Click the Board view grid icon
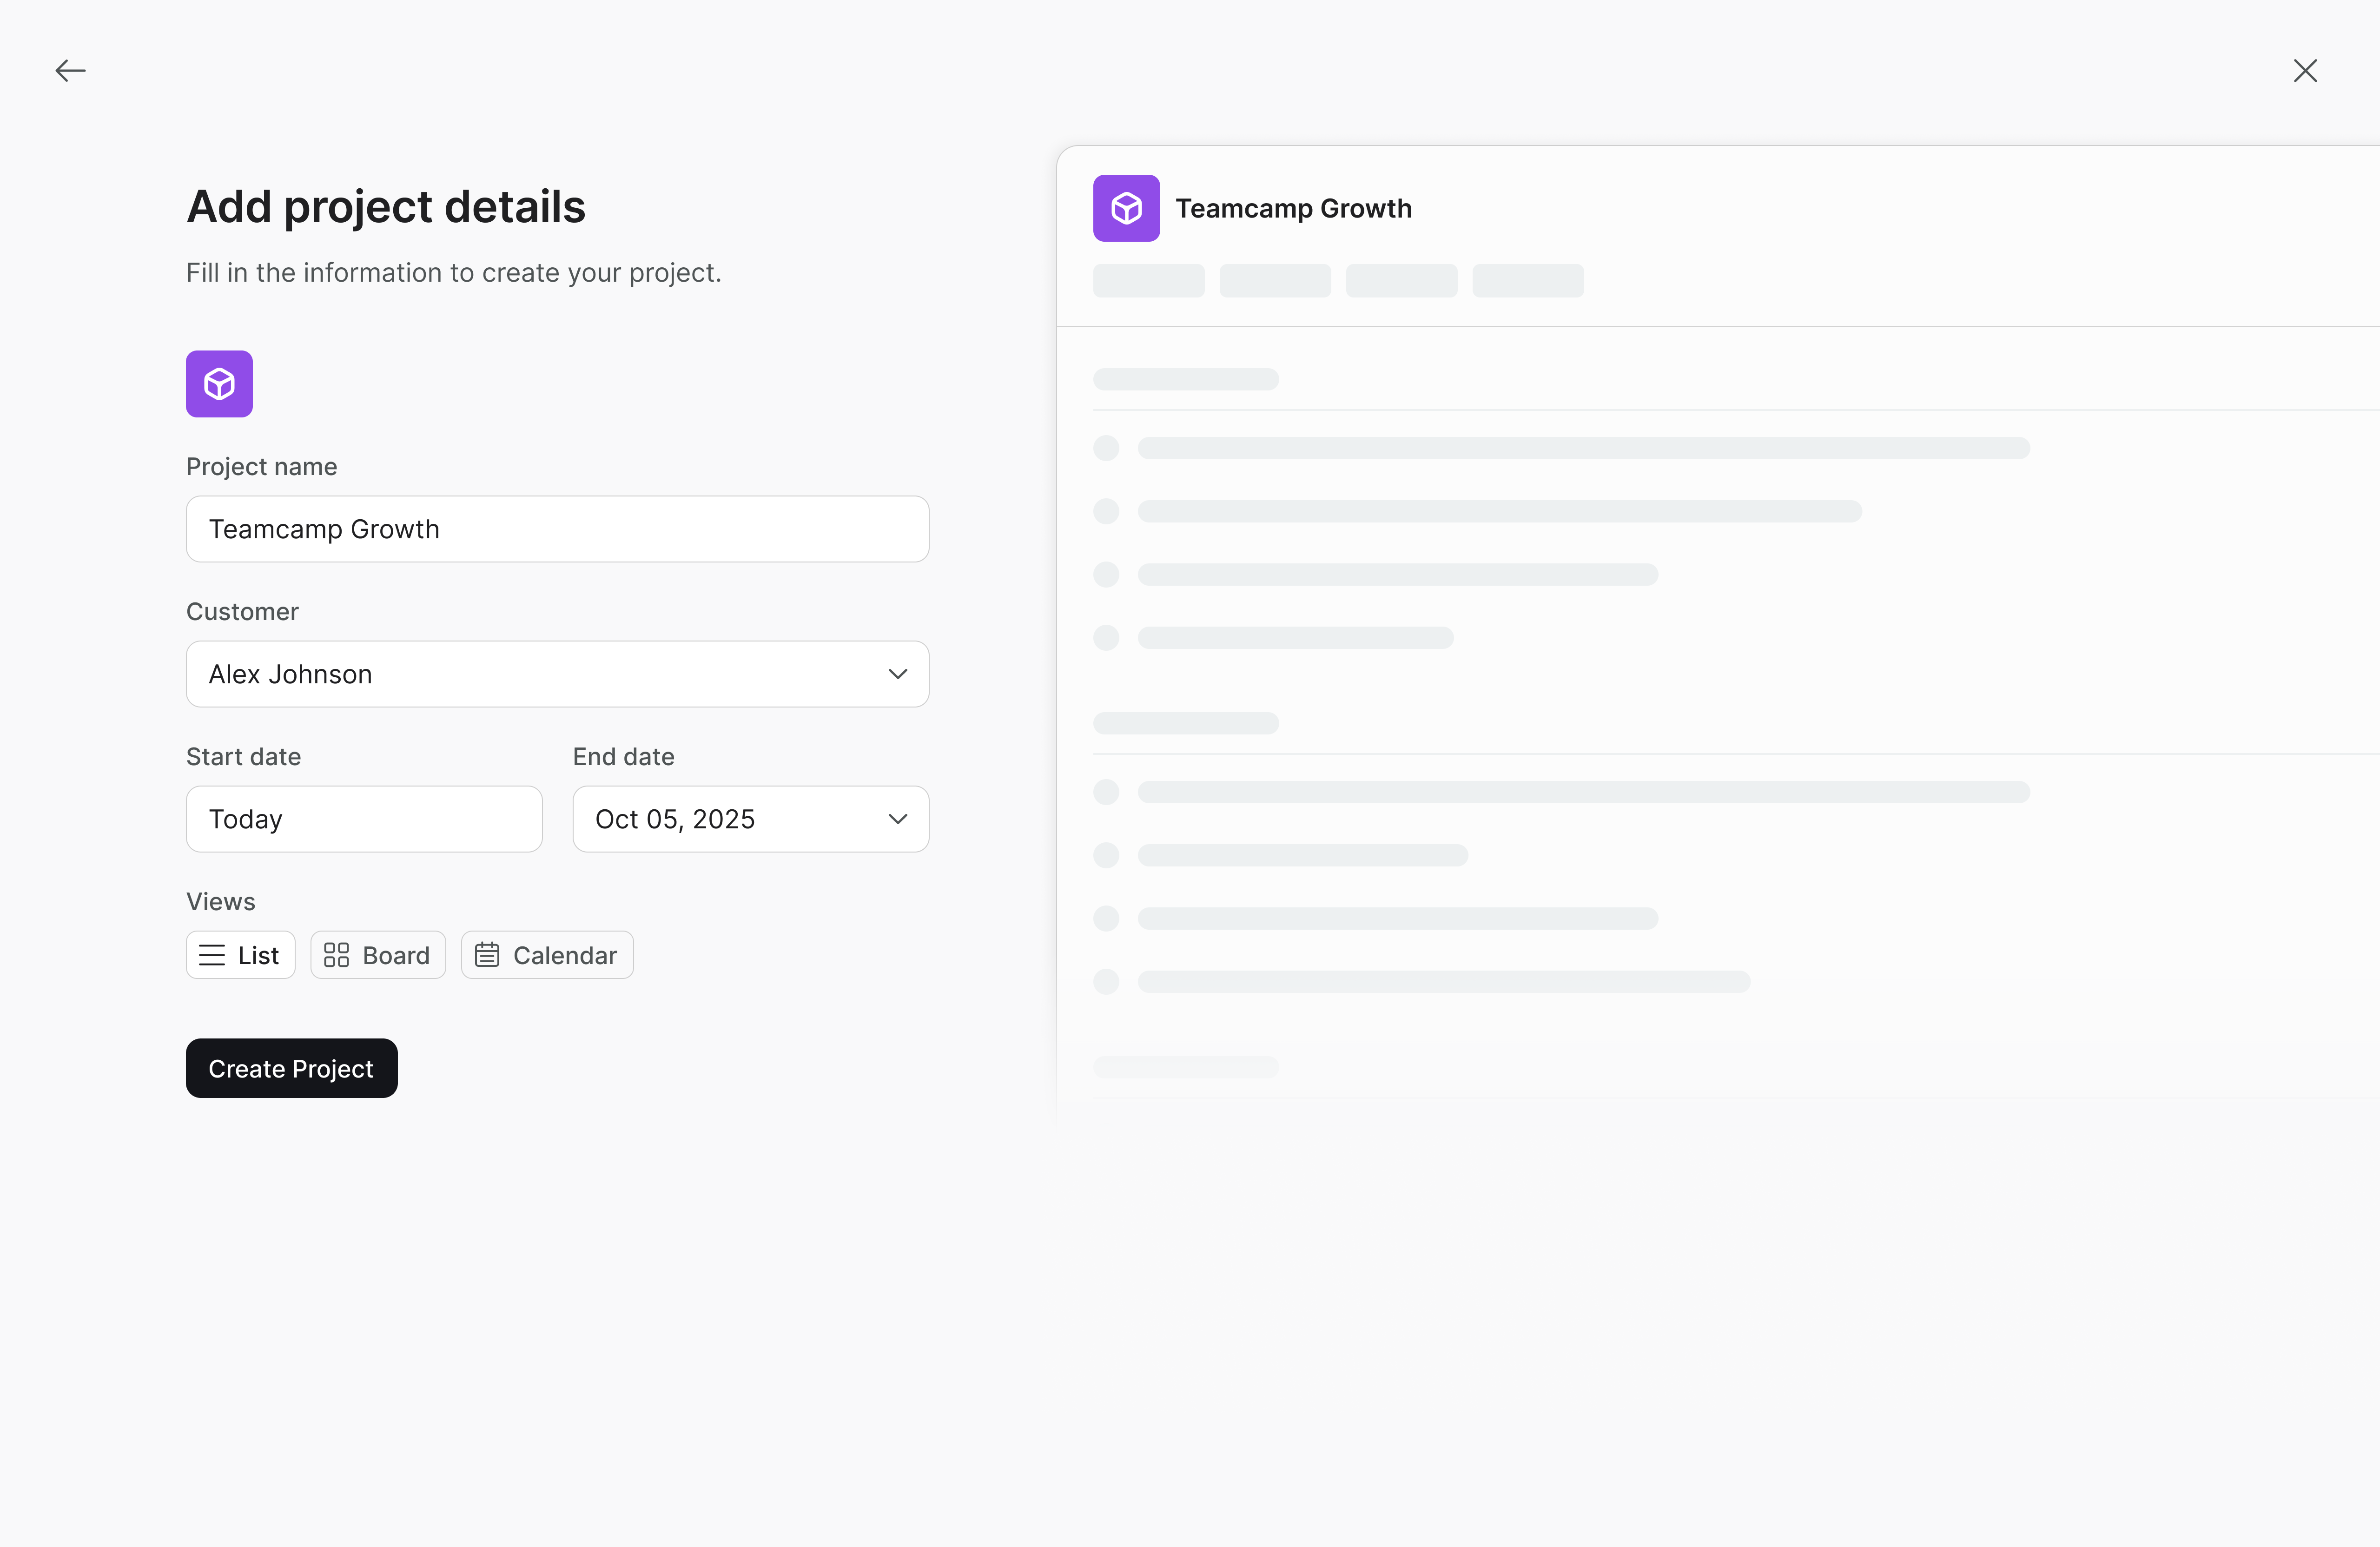This screenshot has width=2380, height=1547. pos(336,955)
